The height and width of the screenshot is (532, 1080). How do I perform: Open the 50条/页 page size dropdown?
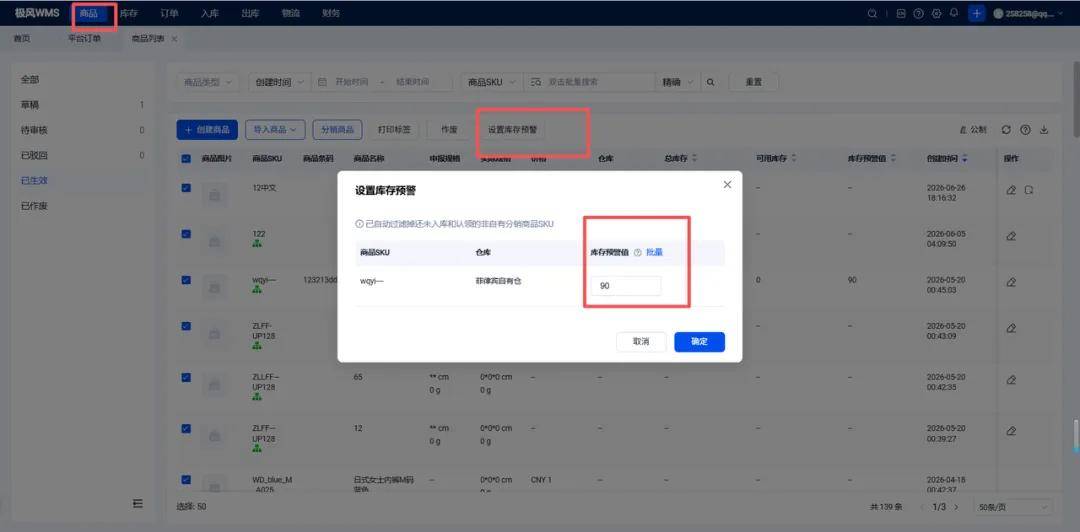pos(1012,507)
